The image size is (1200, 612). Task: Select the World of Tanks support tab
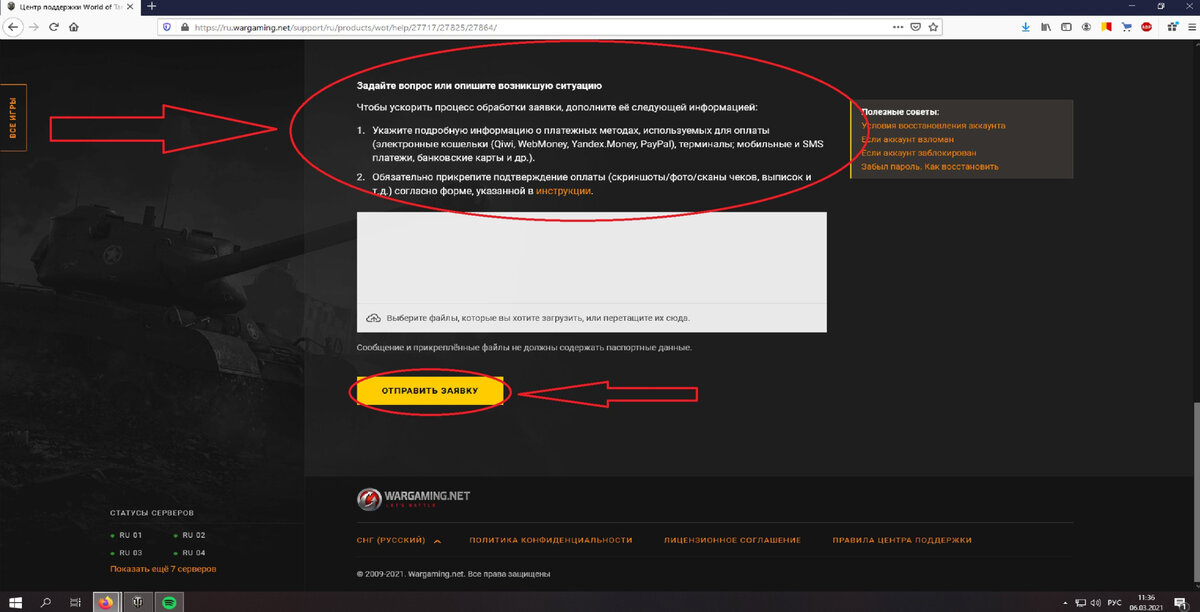tap(71, 6)
